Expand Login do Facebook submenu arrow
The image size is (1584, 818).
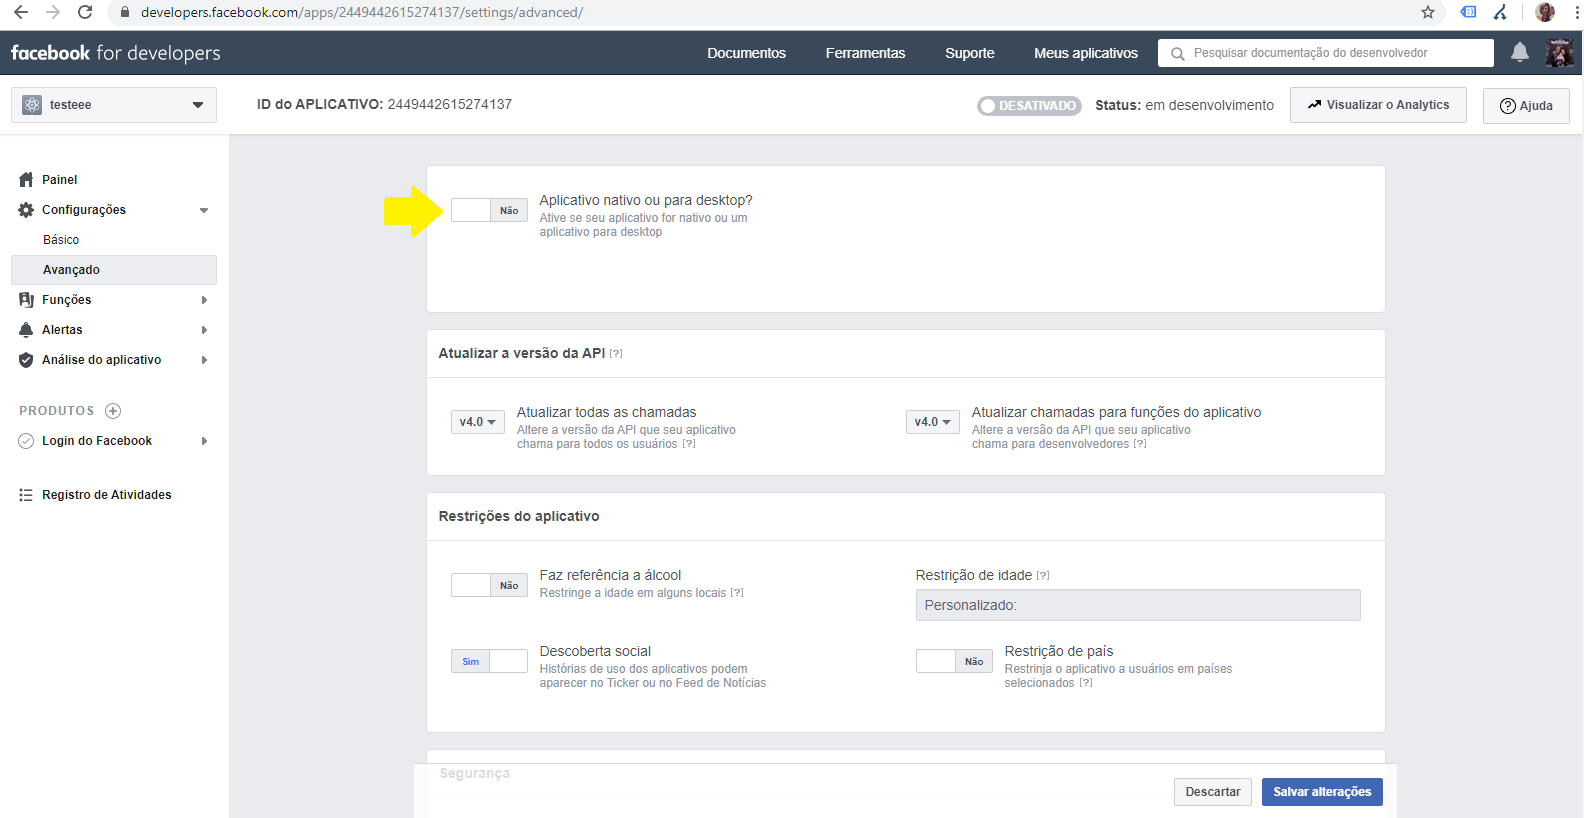click(204, 441)
